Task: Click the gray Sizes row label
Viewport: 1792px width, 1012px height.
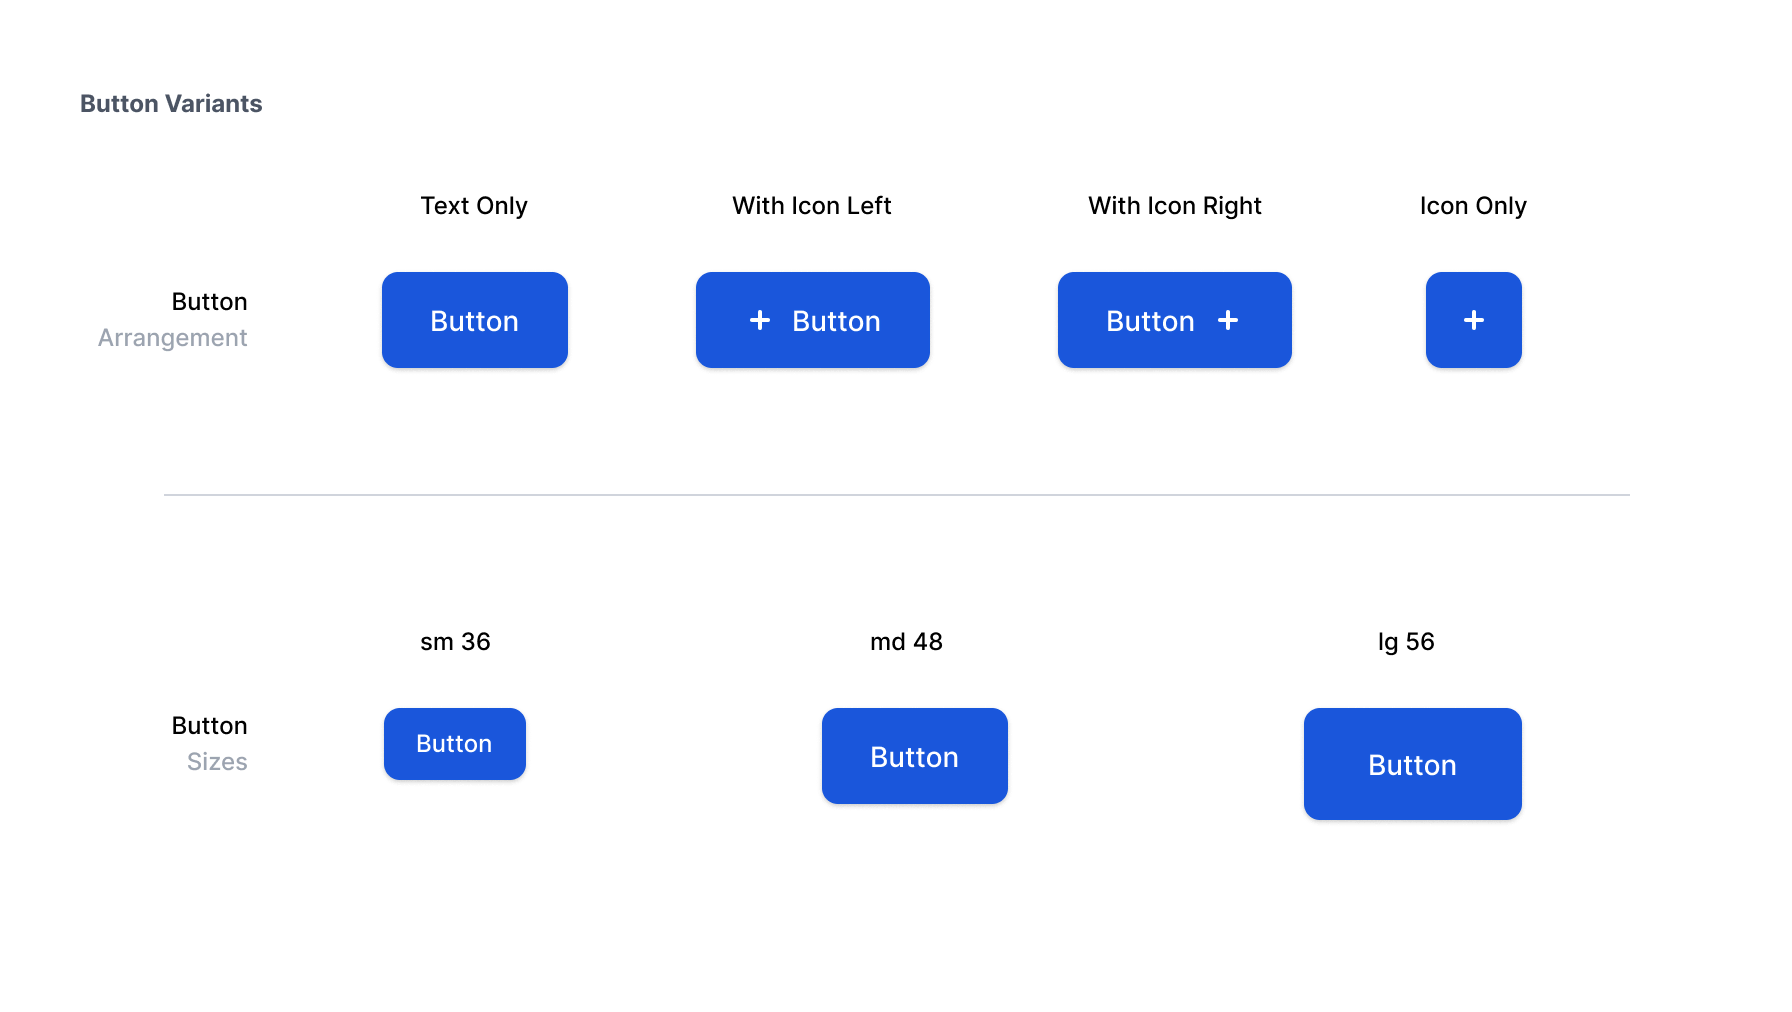Action: coord(217,762)
